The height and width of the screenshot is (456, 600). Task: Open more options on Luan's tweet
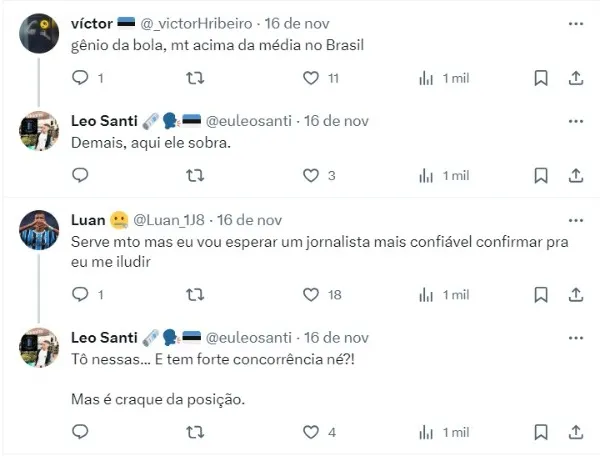576,220
